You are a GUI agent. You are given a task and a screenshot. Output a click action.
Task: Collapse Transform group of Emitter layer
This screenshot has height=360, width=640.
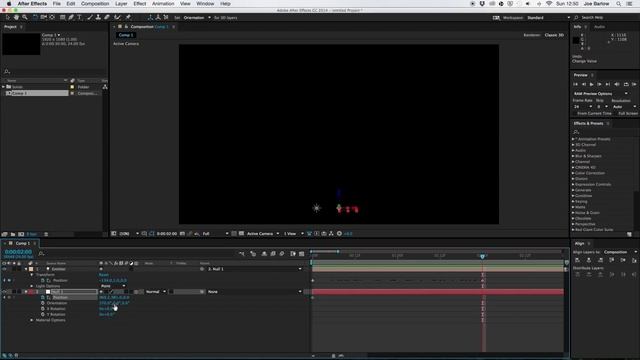tap(32, 275)
